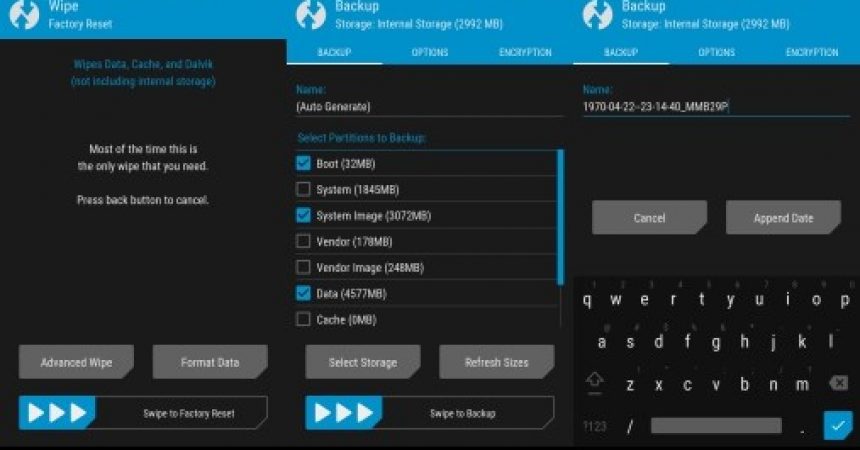Image resolution: width=860 pixels, height=450 pixels.
Task: Tap the backspace key on the keyboard
Action: (x=839, y=384)
